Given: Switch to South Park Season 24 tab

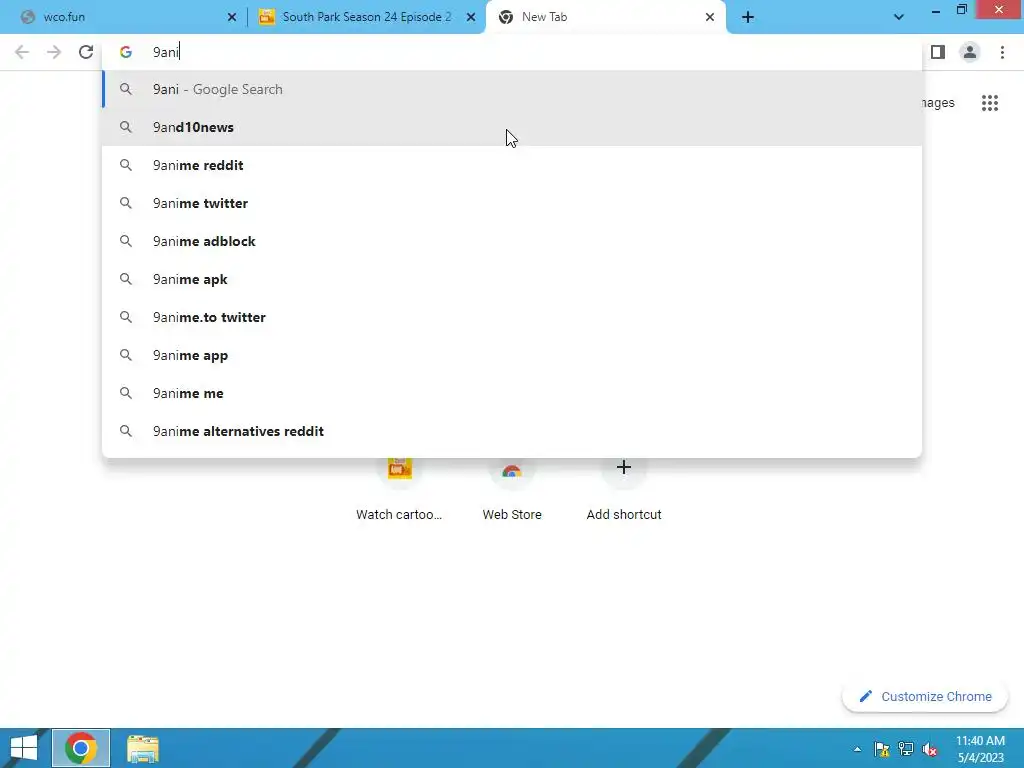Looking at the screenshot, I should [366, 18].
